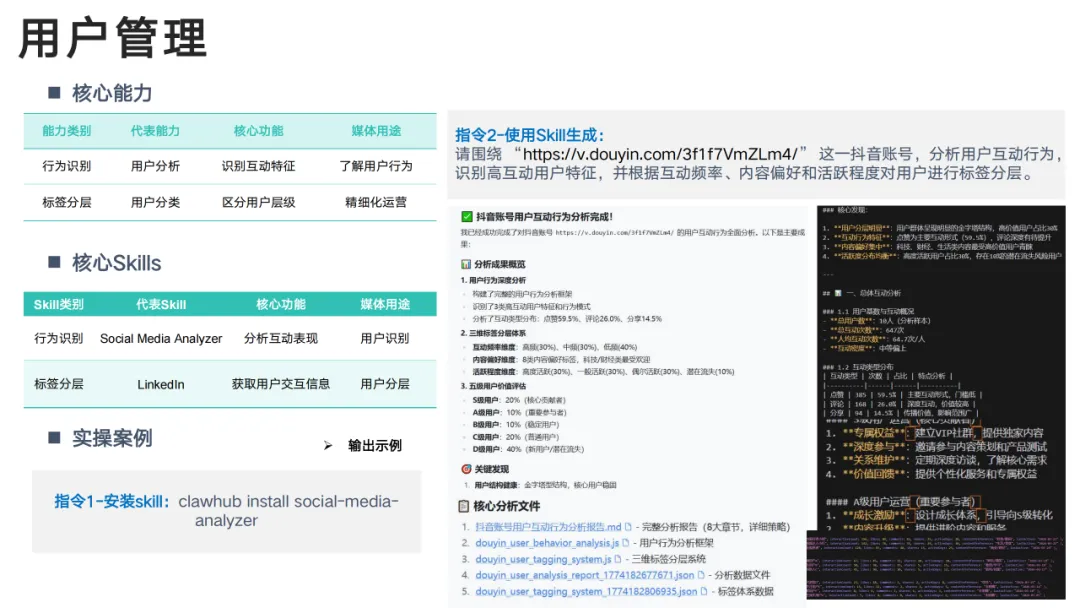Viewport: 1080px width, 608px height.
Task: Click the bar chart icon beside 分析成果概览
Action: pos(466,264)
